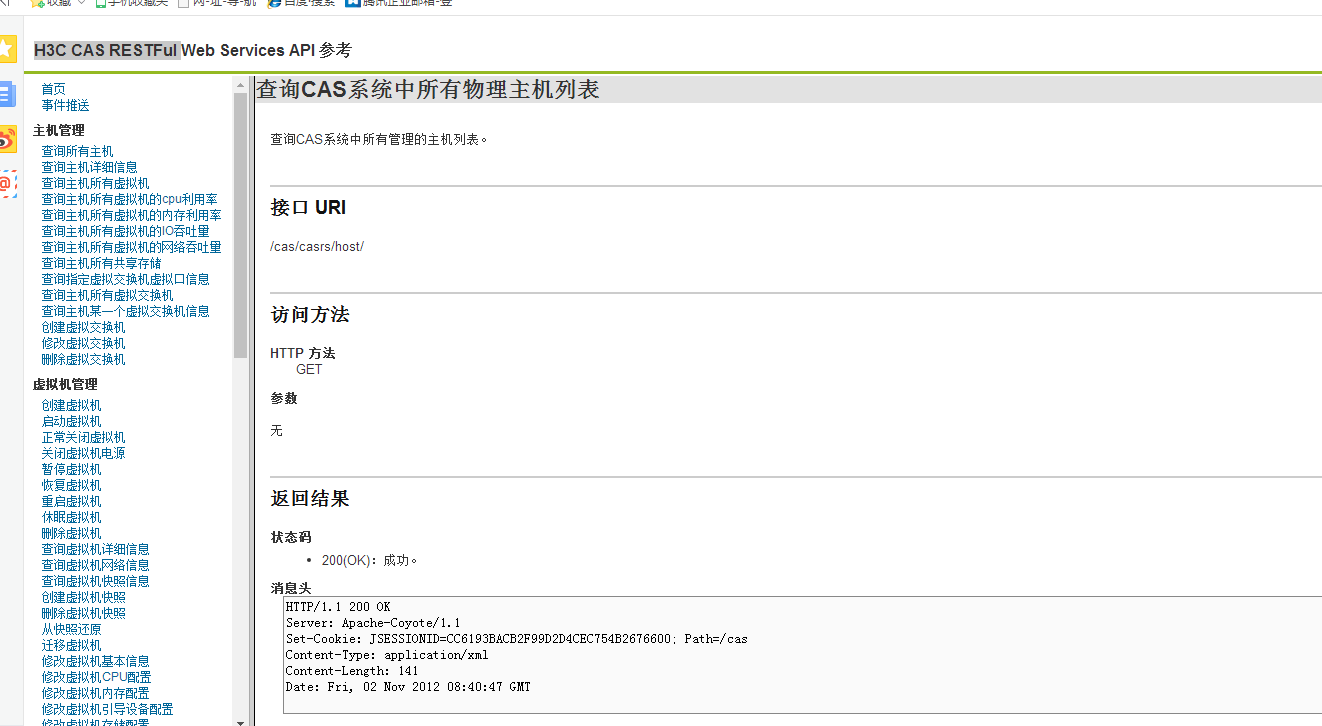Open the 查询主机所有虚拟交换机 link

[x=107, y=295]
